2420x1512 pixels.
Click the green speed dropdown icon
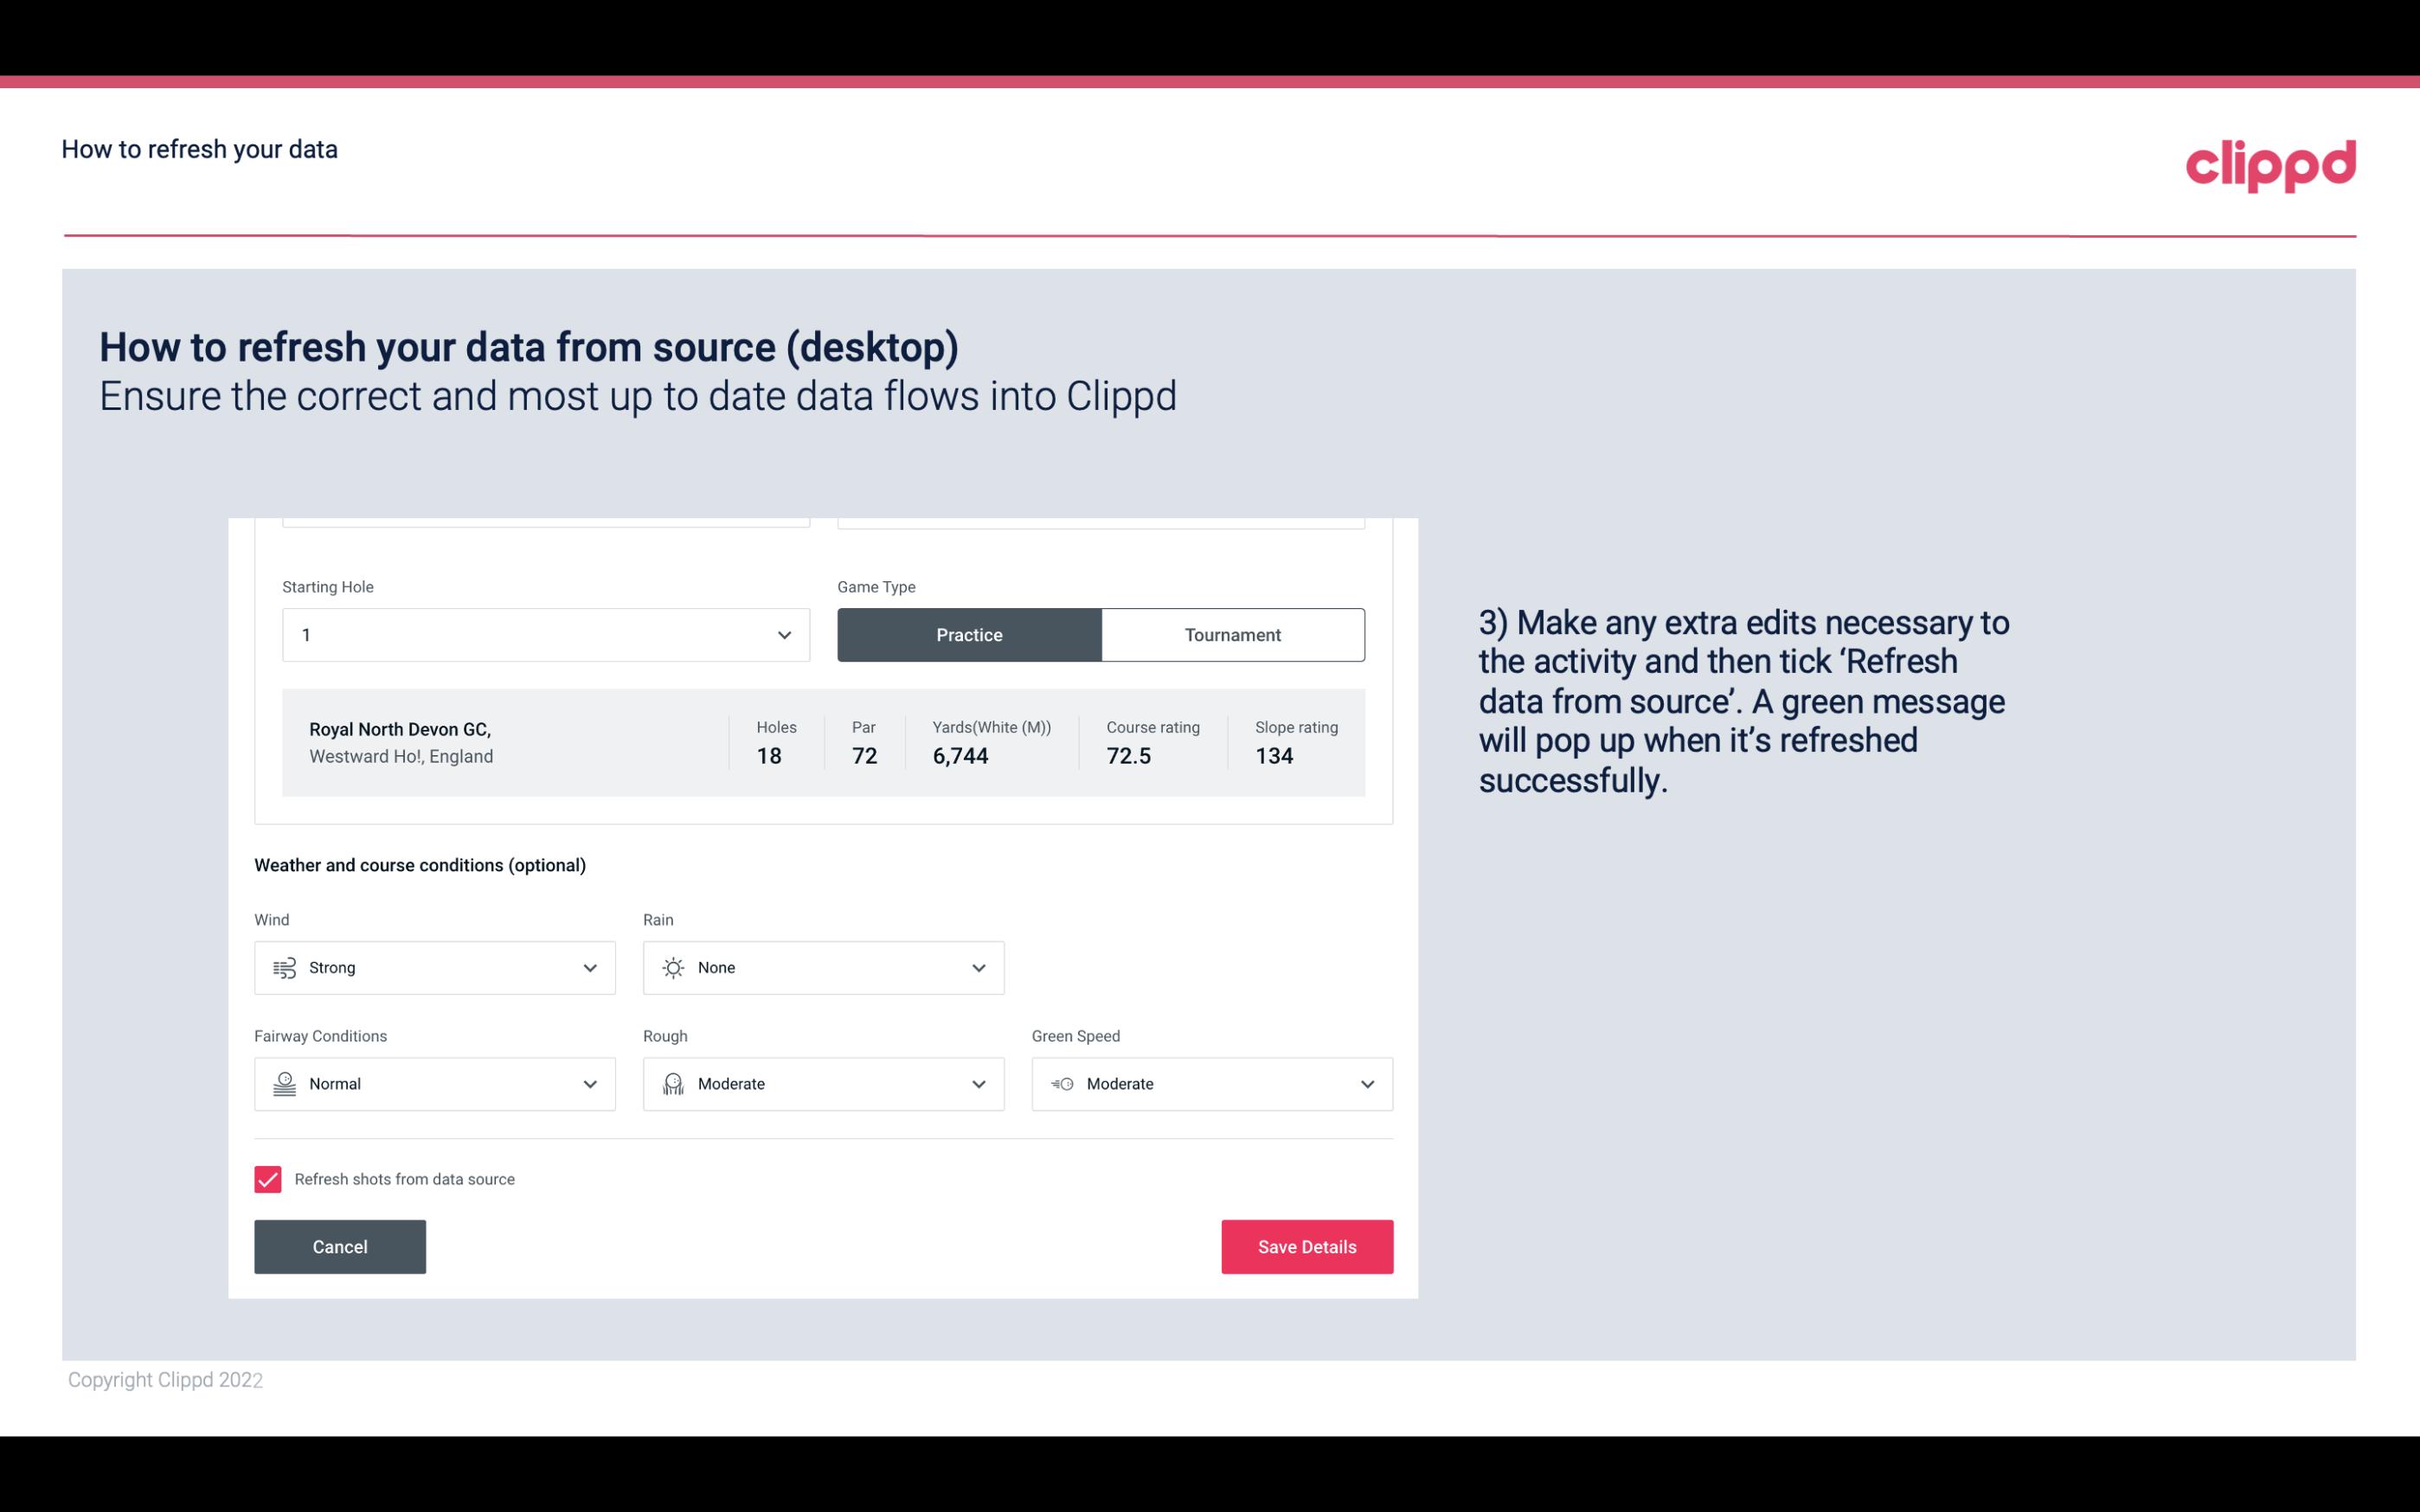click(1368, 1084)
